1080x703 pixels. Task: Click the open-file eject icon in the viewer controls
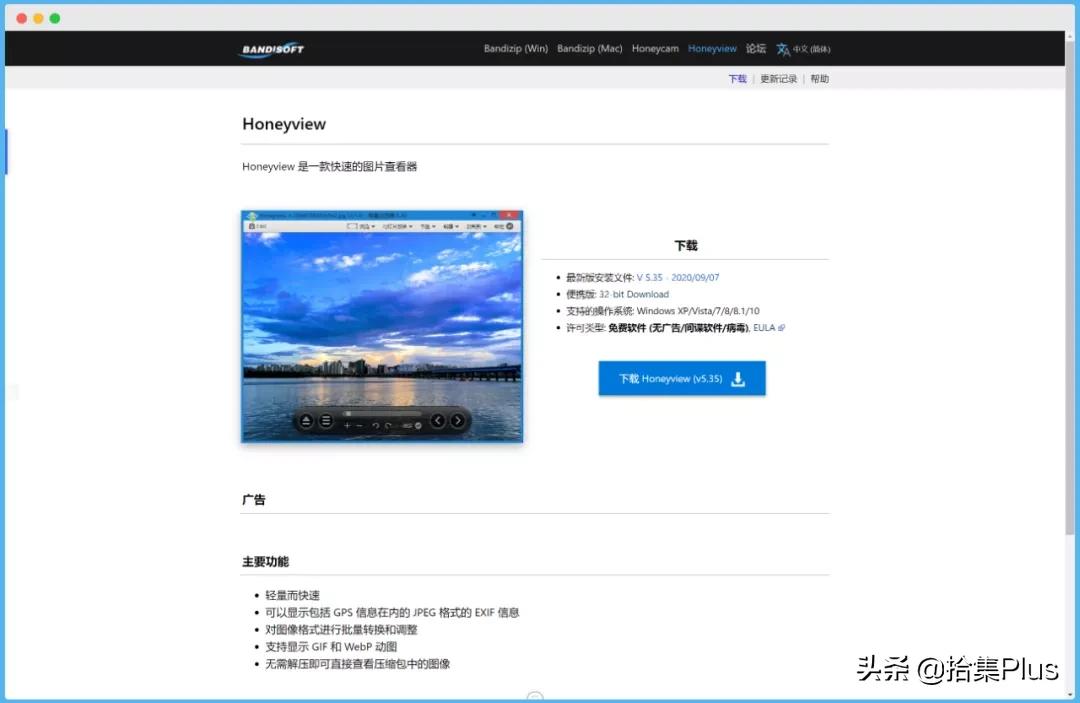click(305, 420)
